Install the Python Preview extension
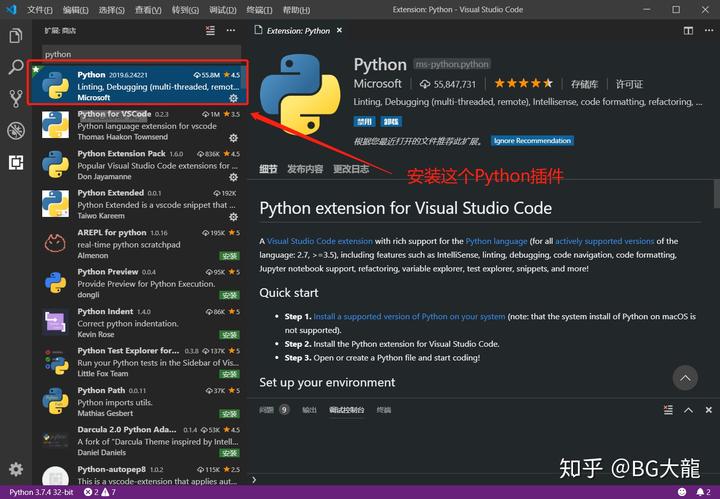This screenshot has height=499, width=720. pos(229,295)
